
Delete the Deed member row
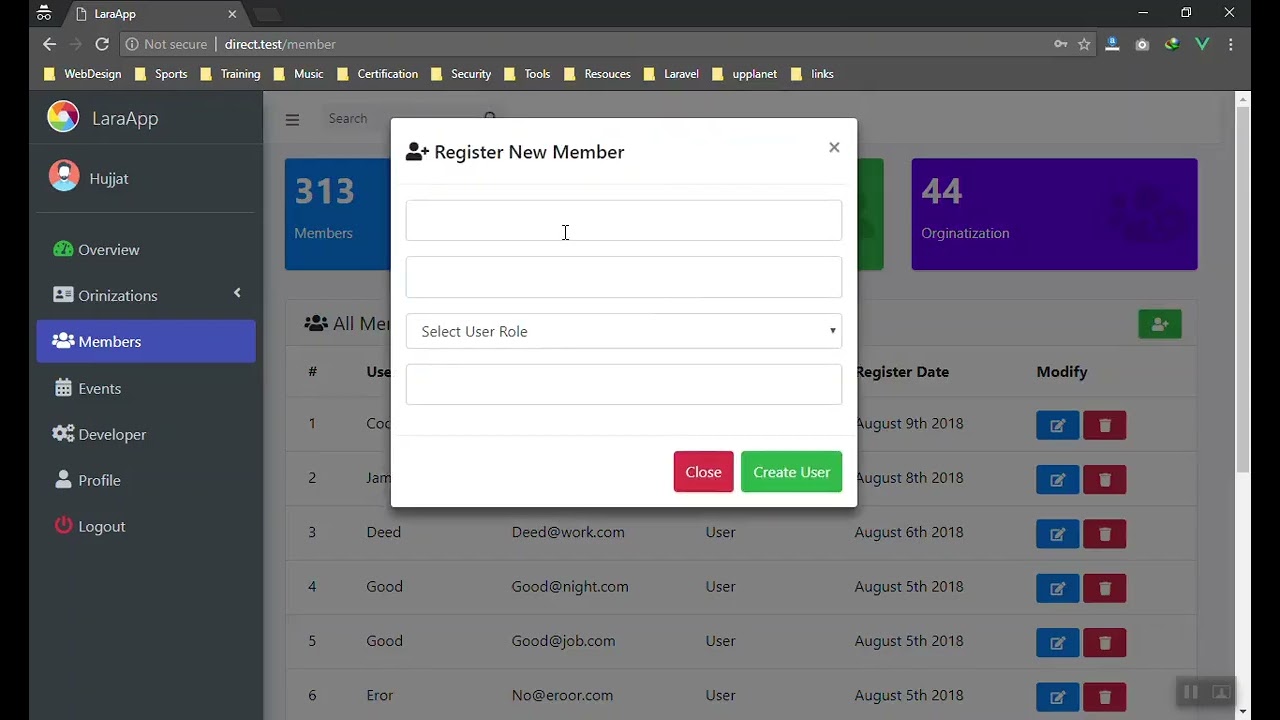(1105, 534)
